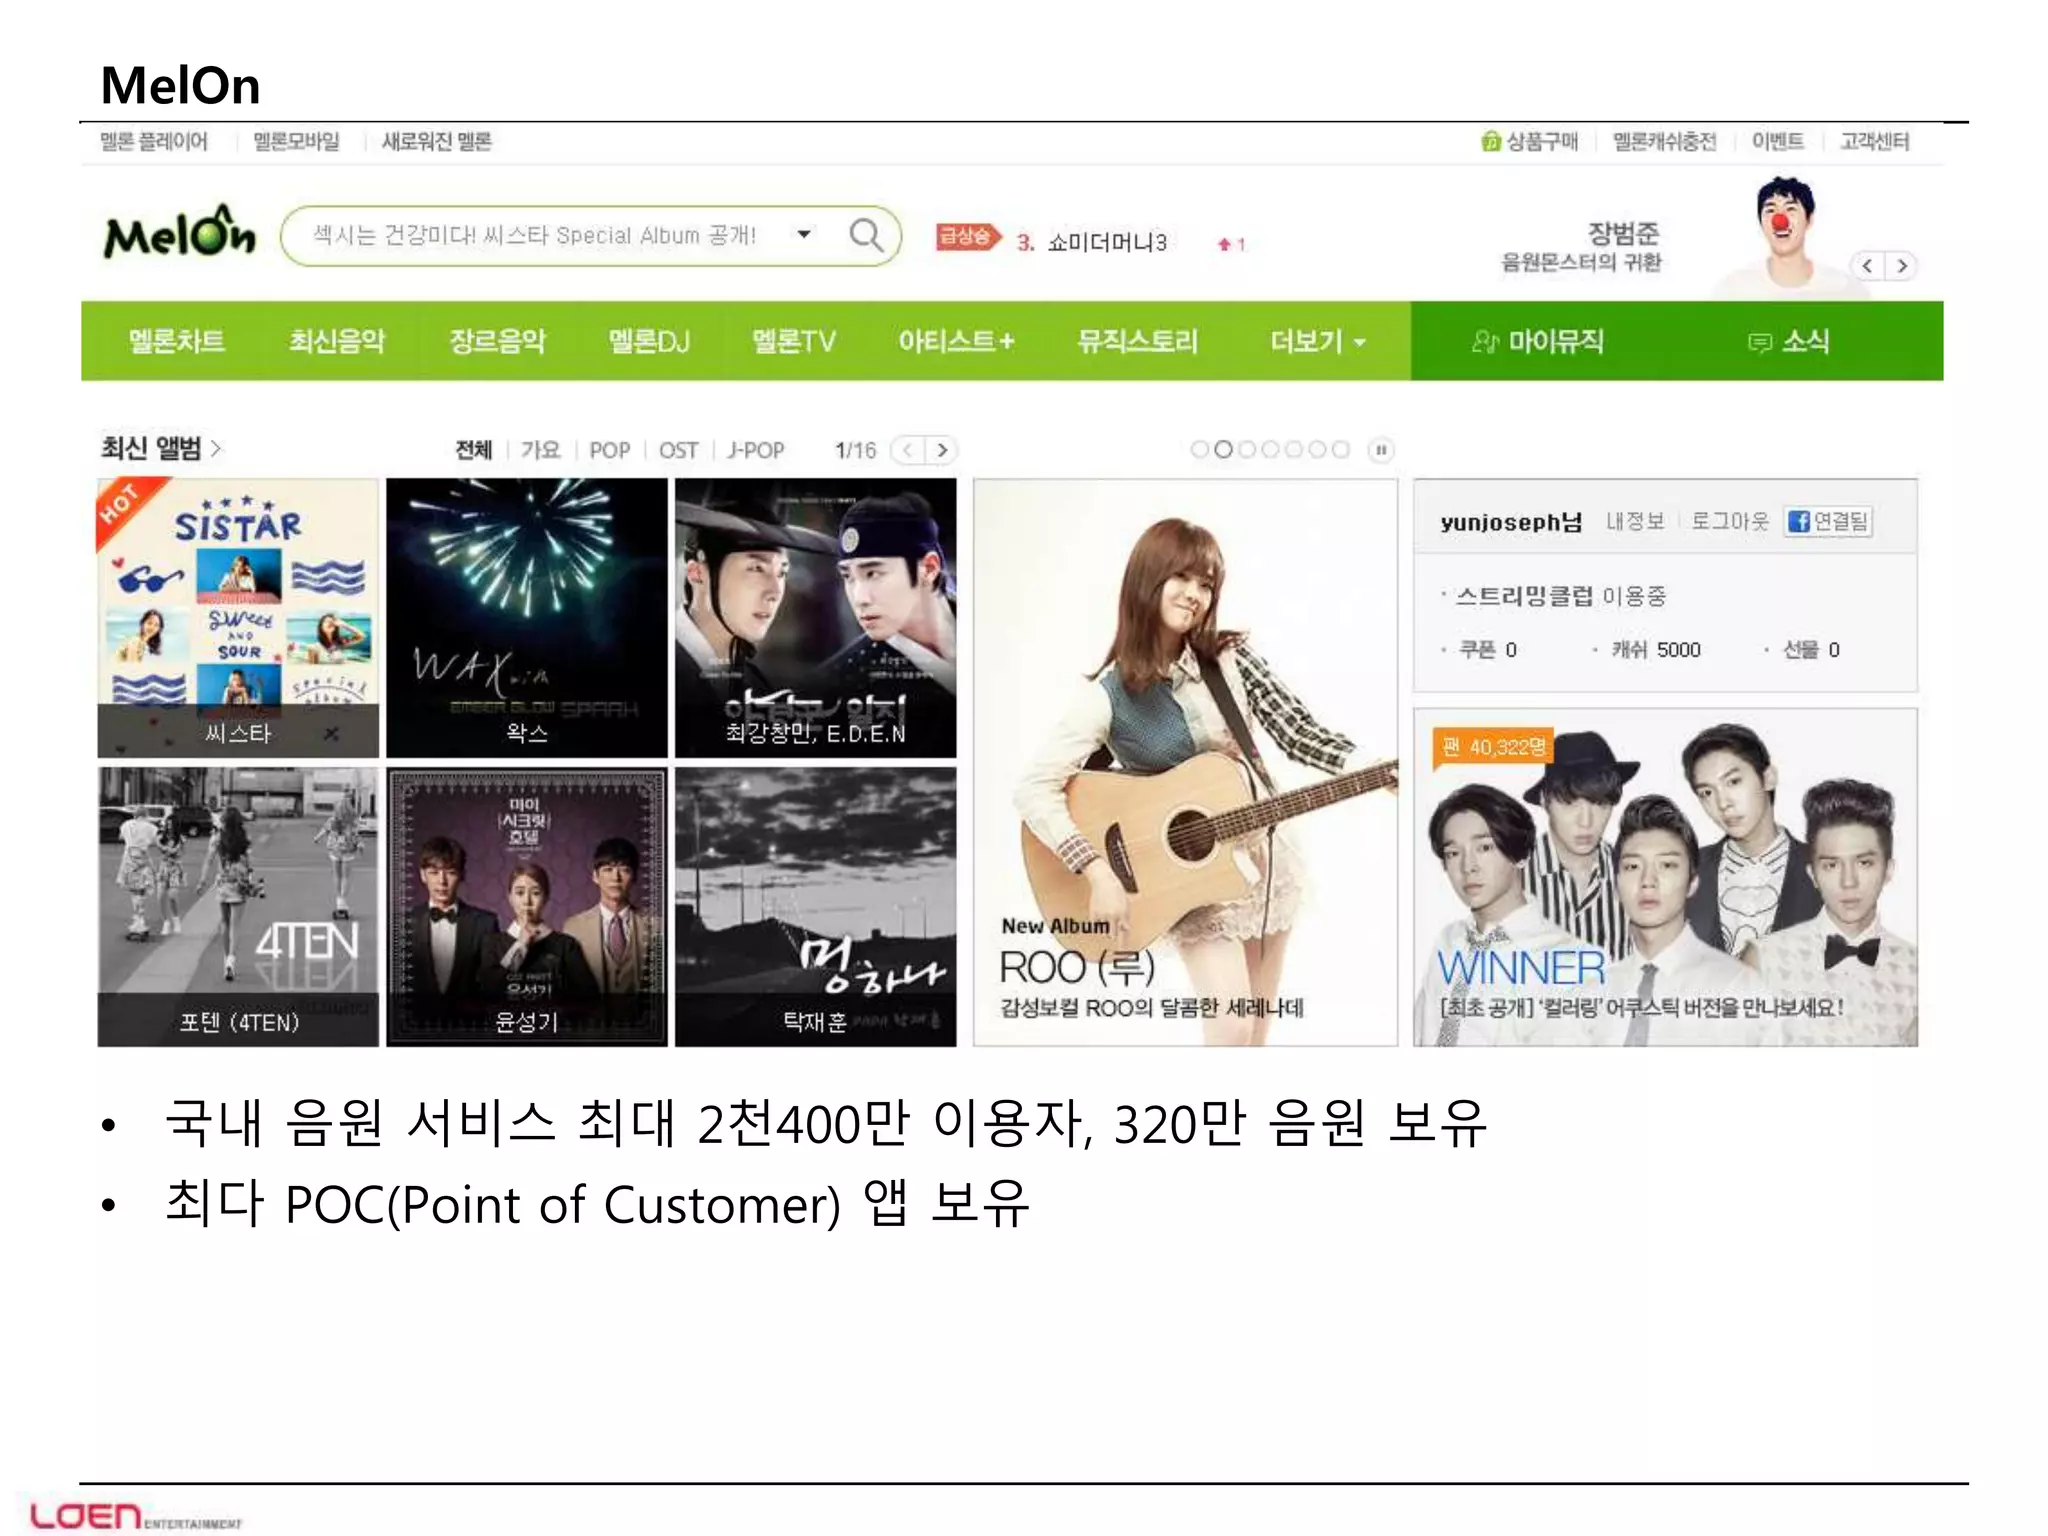Expand 최신 앨범 heading arrow
Image resolution: width=2048 pixels, height=1536 pixels.
pos(217,449)
